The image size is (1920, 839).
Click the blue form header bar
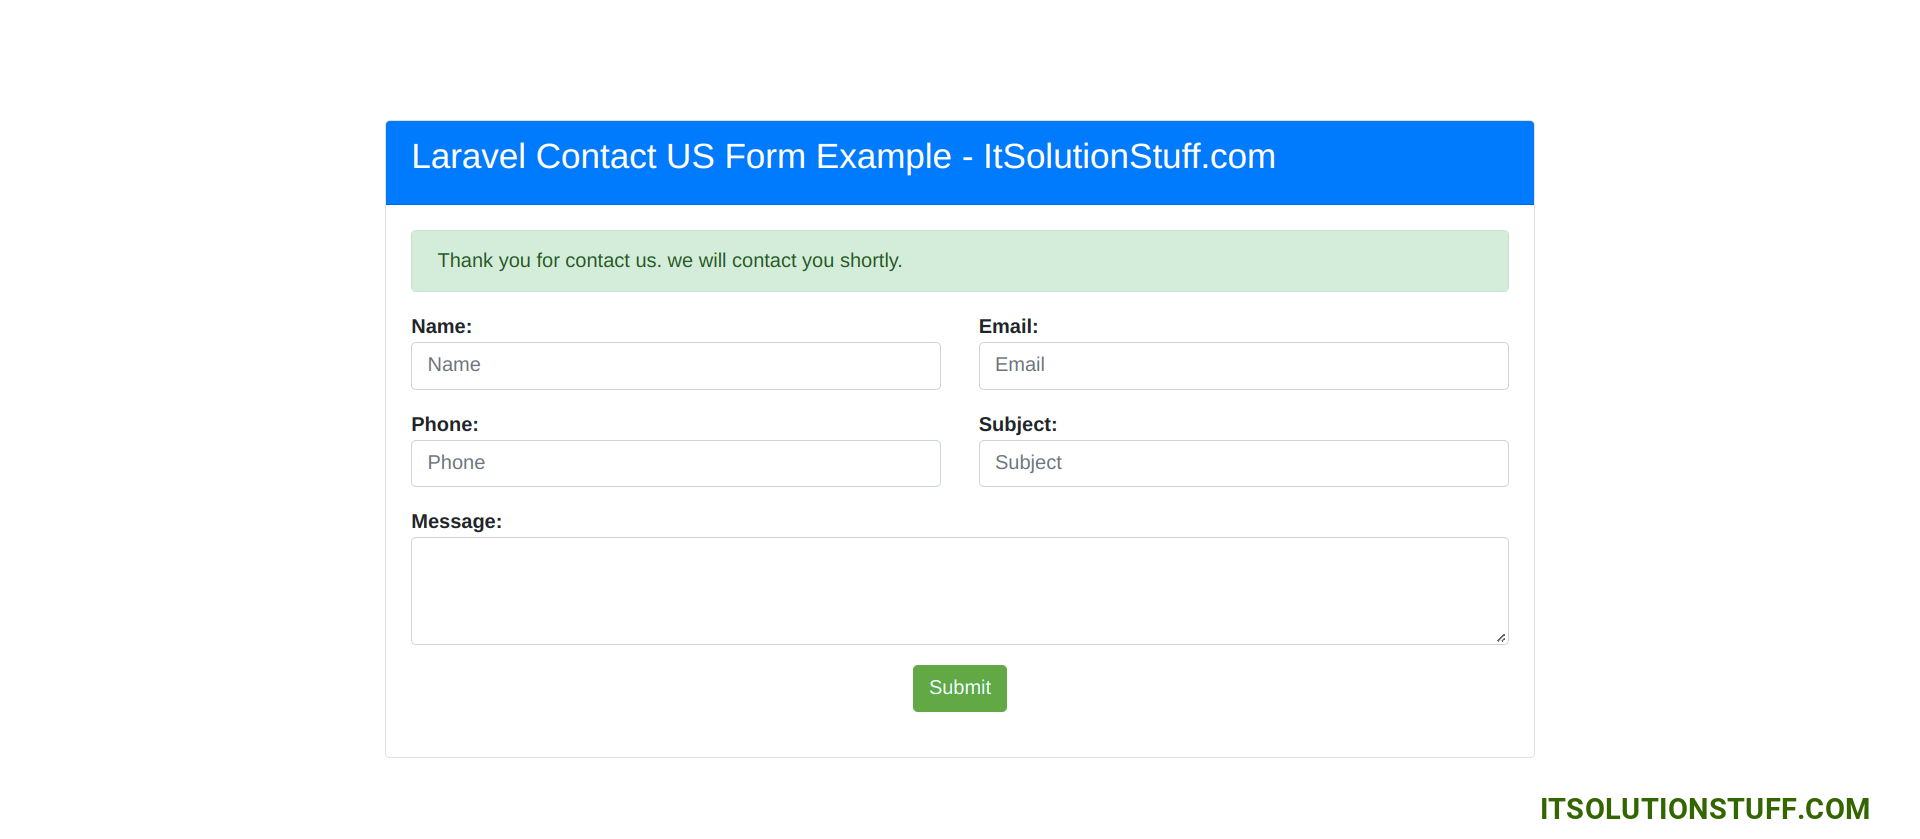(959, 163)
